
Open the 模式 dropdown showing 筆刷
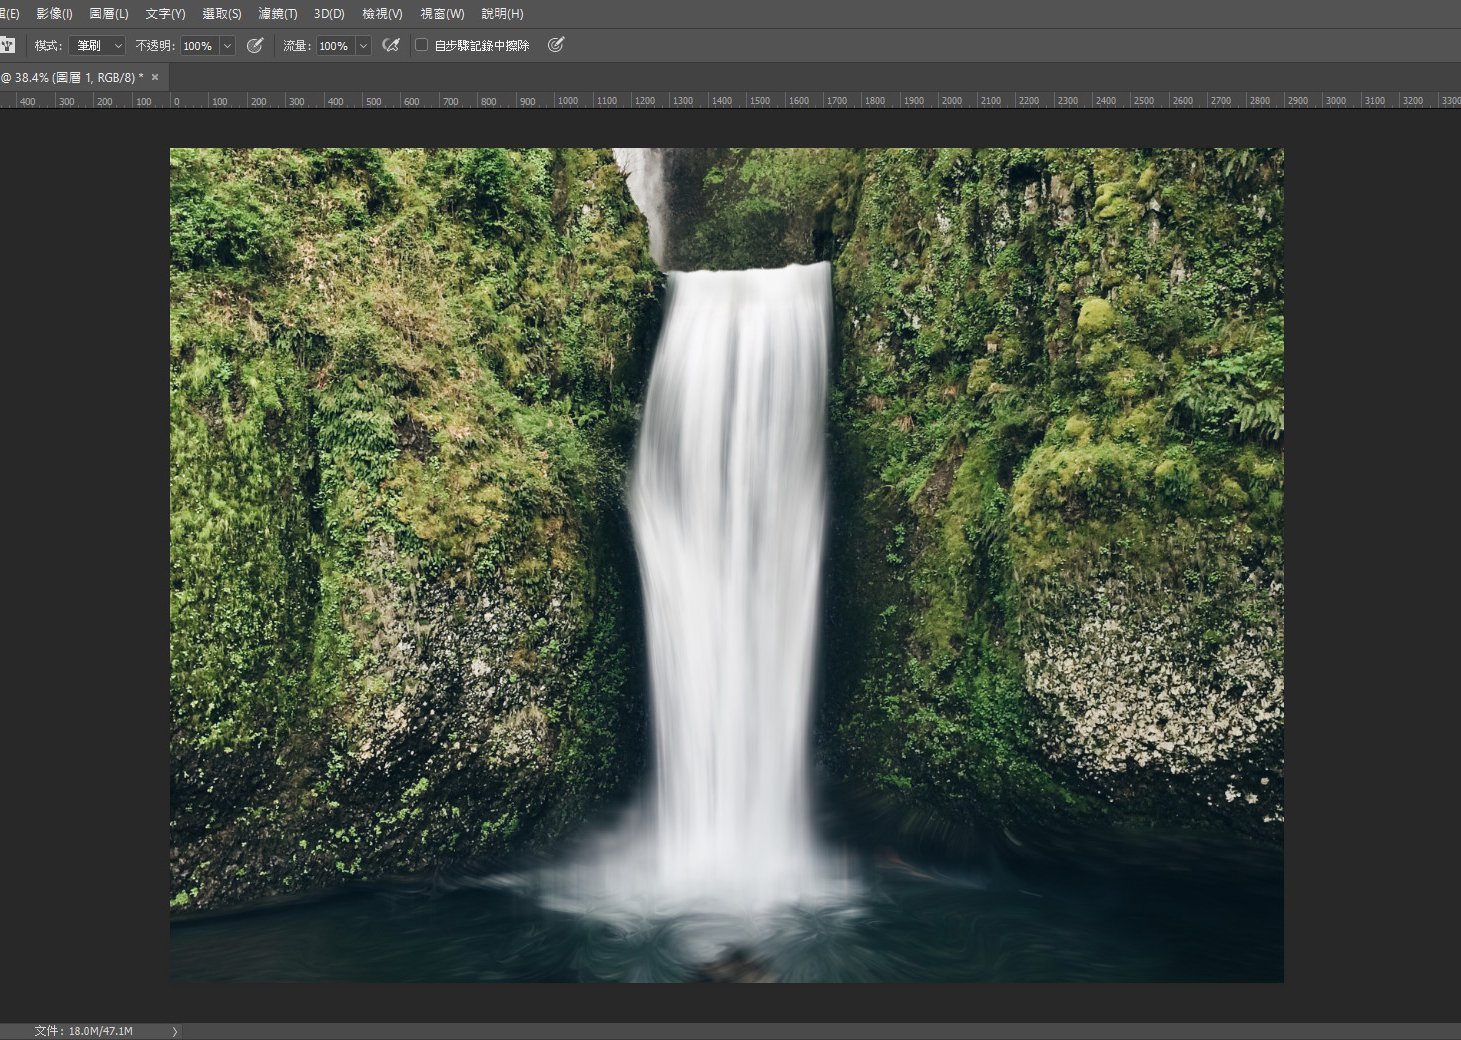(x=97, y=46)
